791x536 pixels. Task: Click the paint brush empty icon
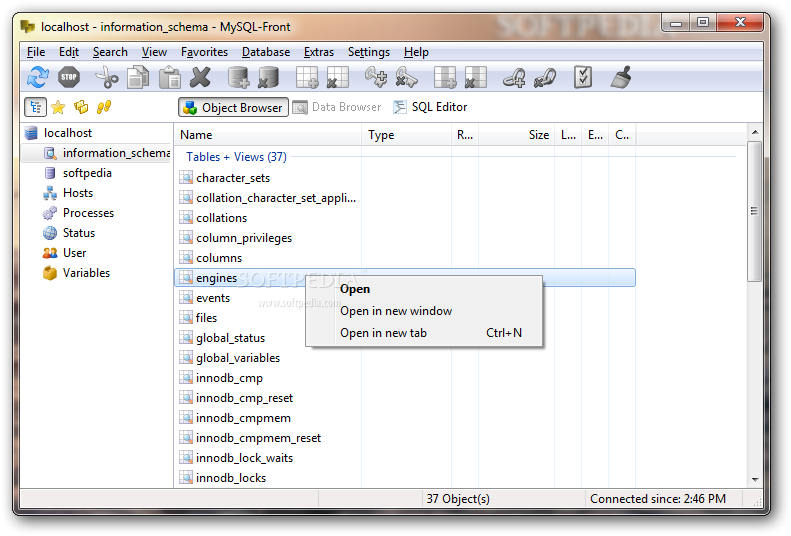click(x=621, y=77)
